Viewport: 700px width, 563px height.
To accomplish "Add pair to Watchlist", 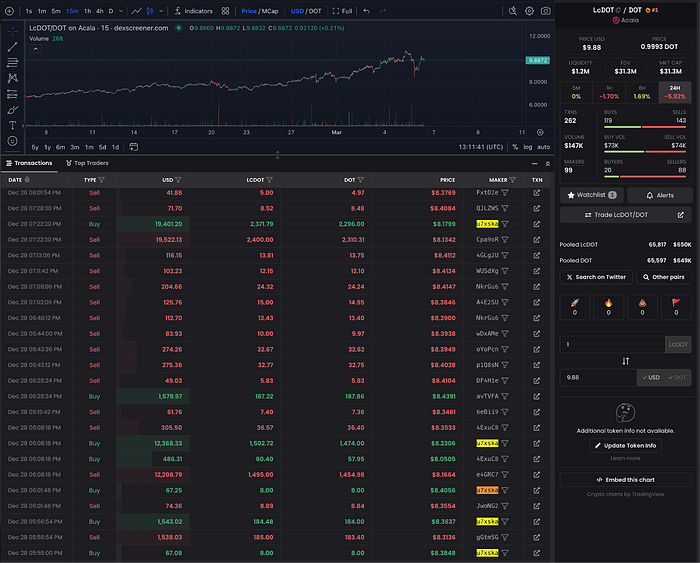I will click(x=592, y=195).
